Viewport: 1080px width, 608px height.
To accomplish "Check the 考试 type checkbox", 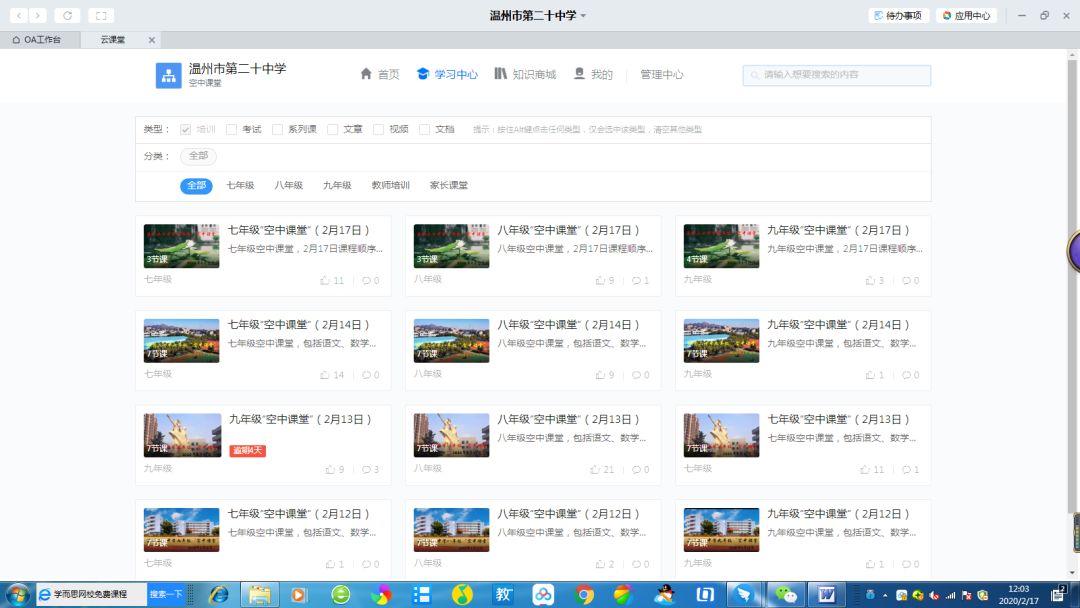I will click(232, 129).
